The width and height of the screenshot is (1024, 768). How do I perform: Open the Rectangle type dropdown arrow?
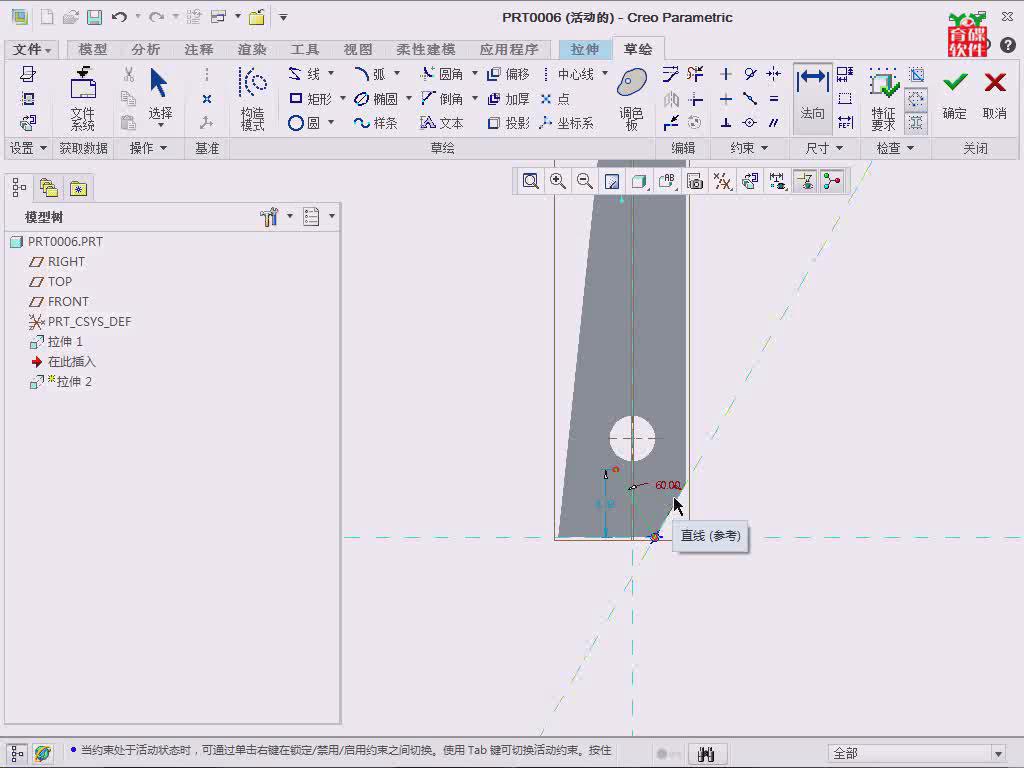(x=342, y=98)
